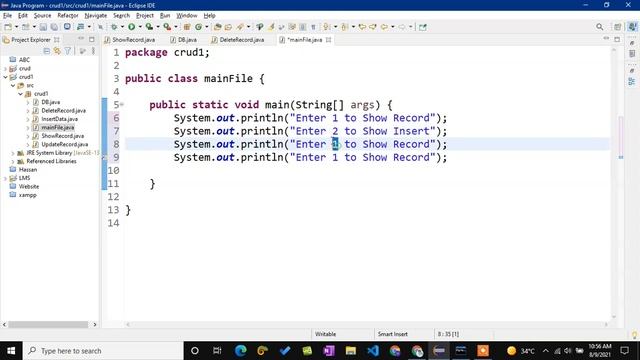
Task: Select the Java perspective icon
Action: [632, 27]
